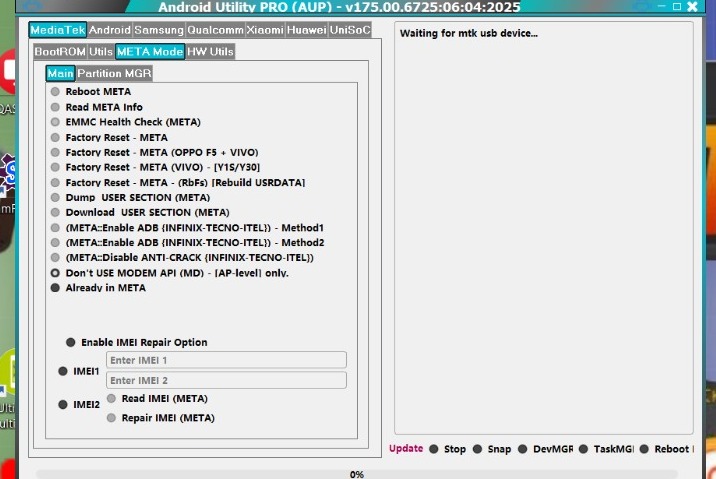
Task: Open TaskMGR task manager
Action: click(x=606, y=449)
